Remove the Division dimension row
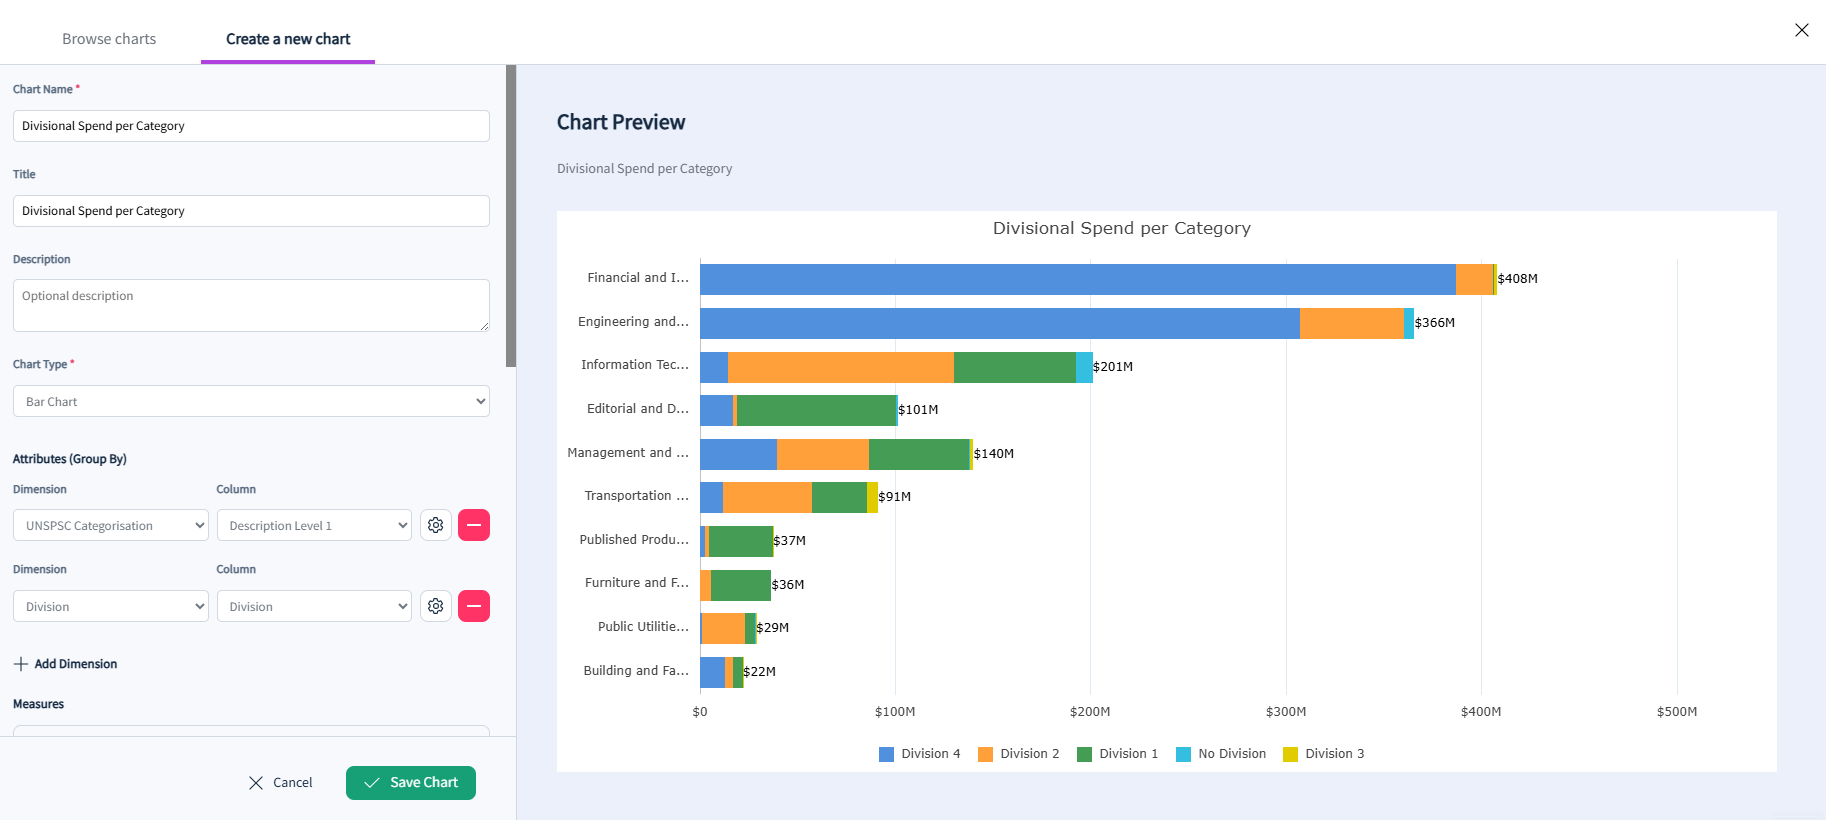Image resolution: width=1826 pixels, height=820 pixels. (474, 606)
